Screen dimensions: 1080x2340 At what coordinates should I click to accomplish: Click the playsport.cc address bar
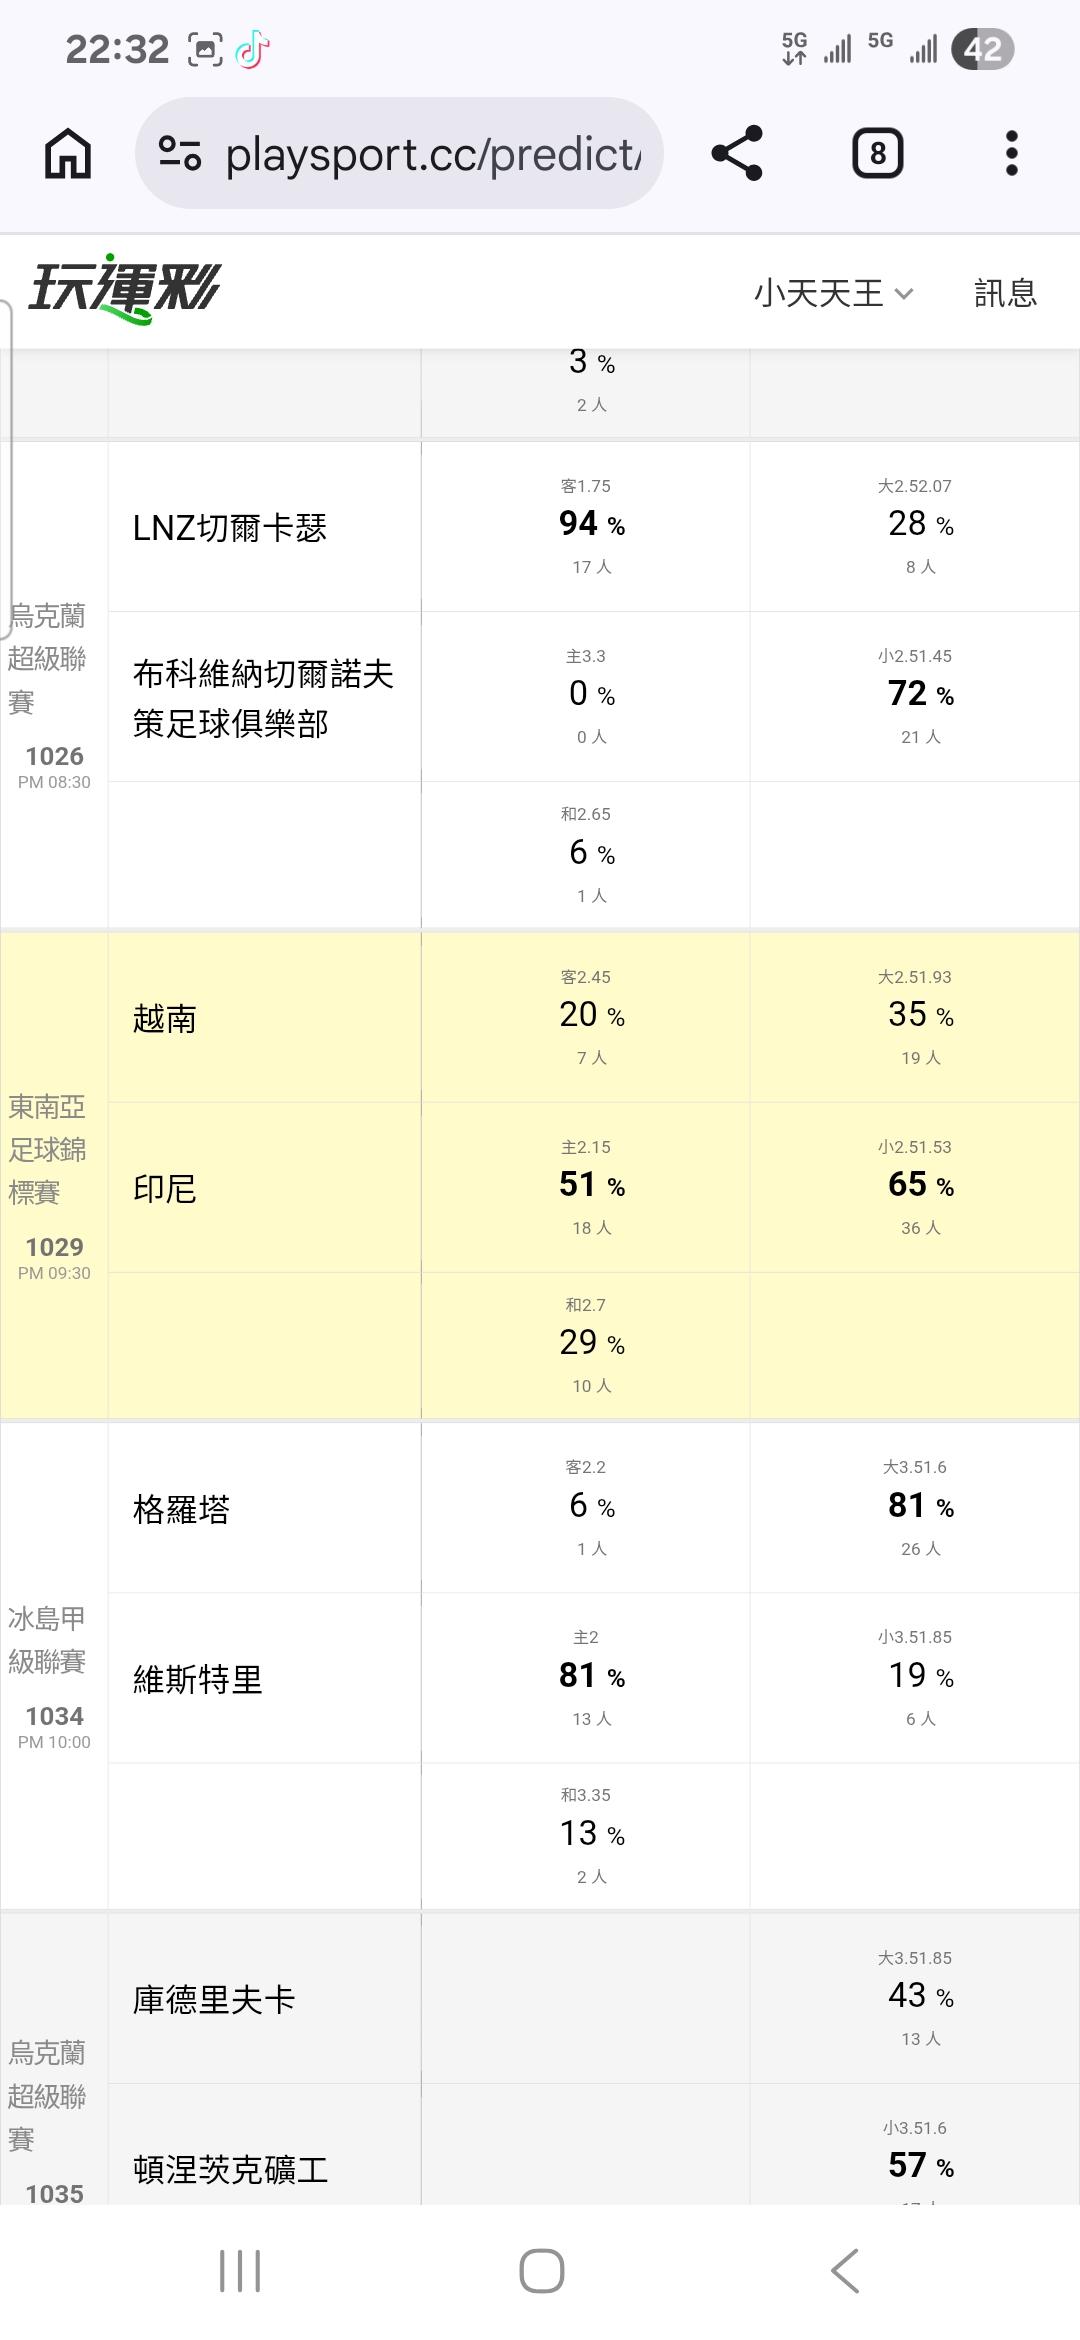[x=399, y=153]
